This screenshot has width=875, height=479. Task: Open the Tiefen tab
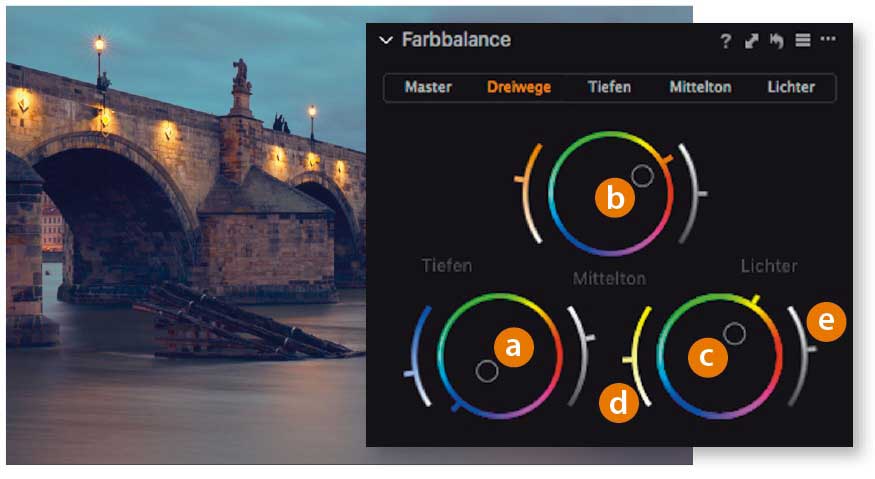[609, 87]
